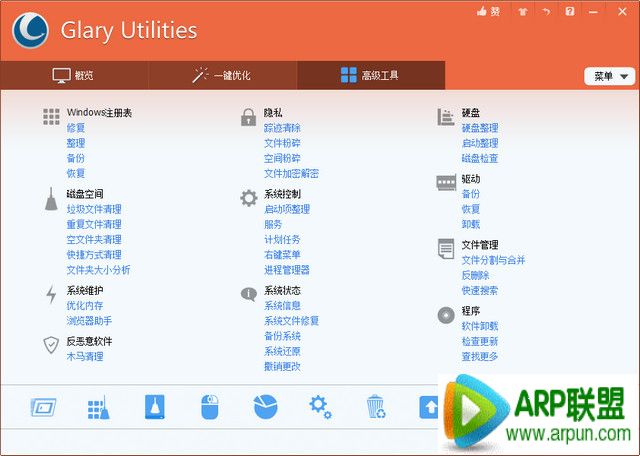This screenshot has width=640, height=456.
Task: Open 启动项整理 link
Action: (287, 209)
